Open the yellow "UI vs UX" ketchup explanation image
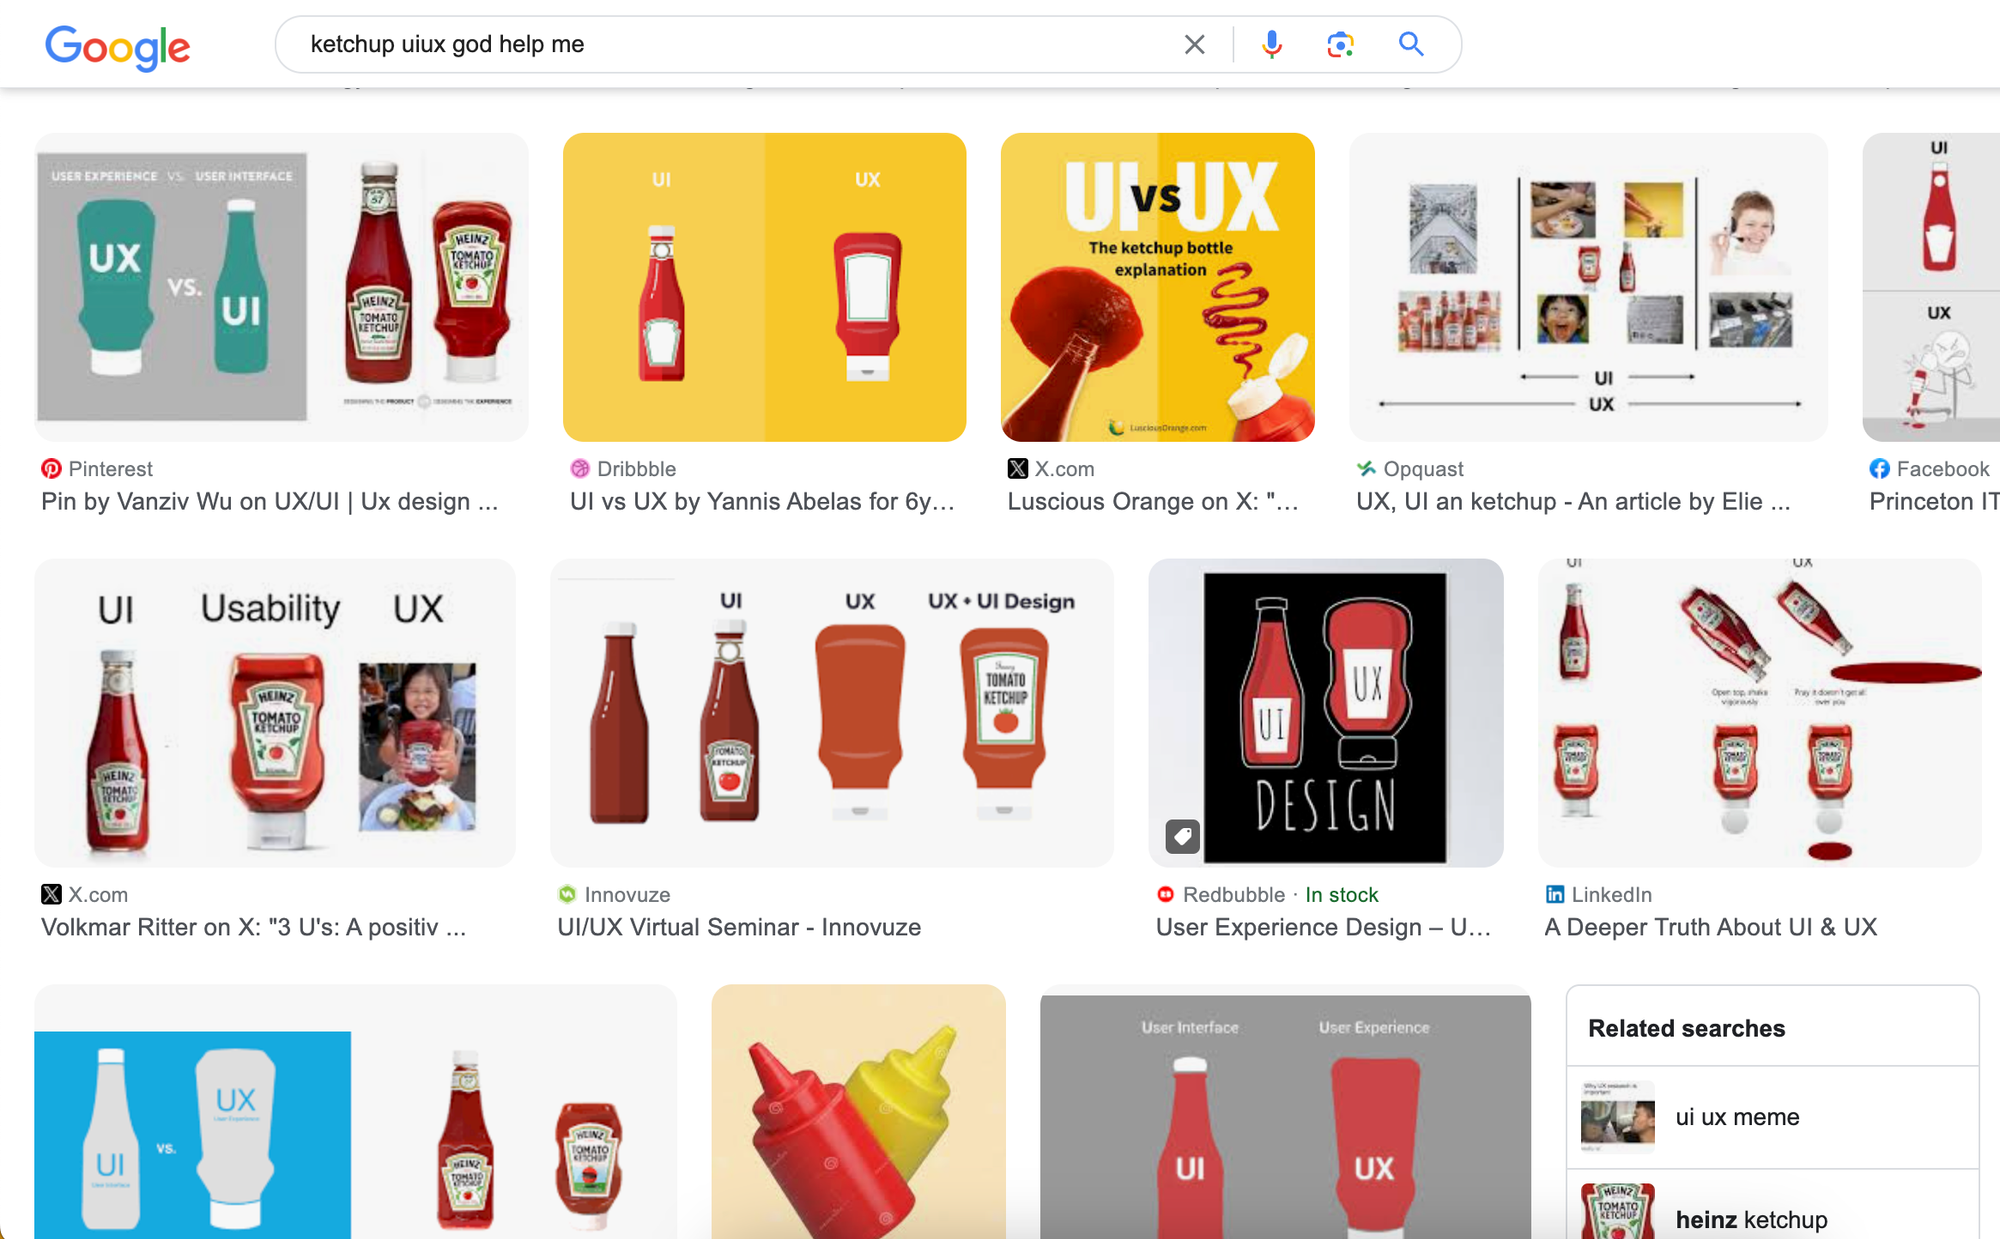Image resolution: width=2000 pixels, height=1239 pixels. pos(1157,287)
